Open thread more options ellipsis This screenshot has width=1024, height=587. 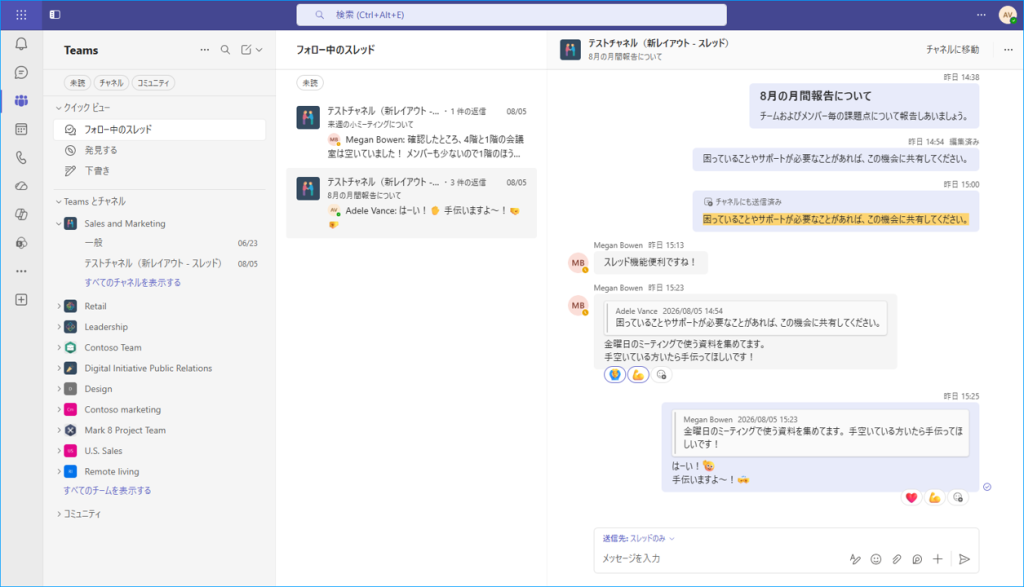(1008, 50)
